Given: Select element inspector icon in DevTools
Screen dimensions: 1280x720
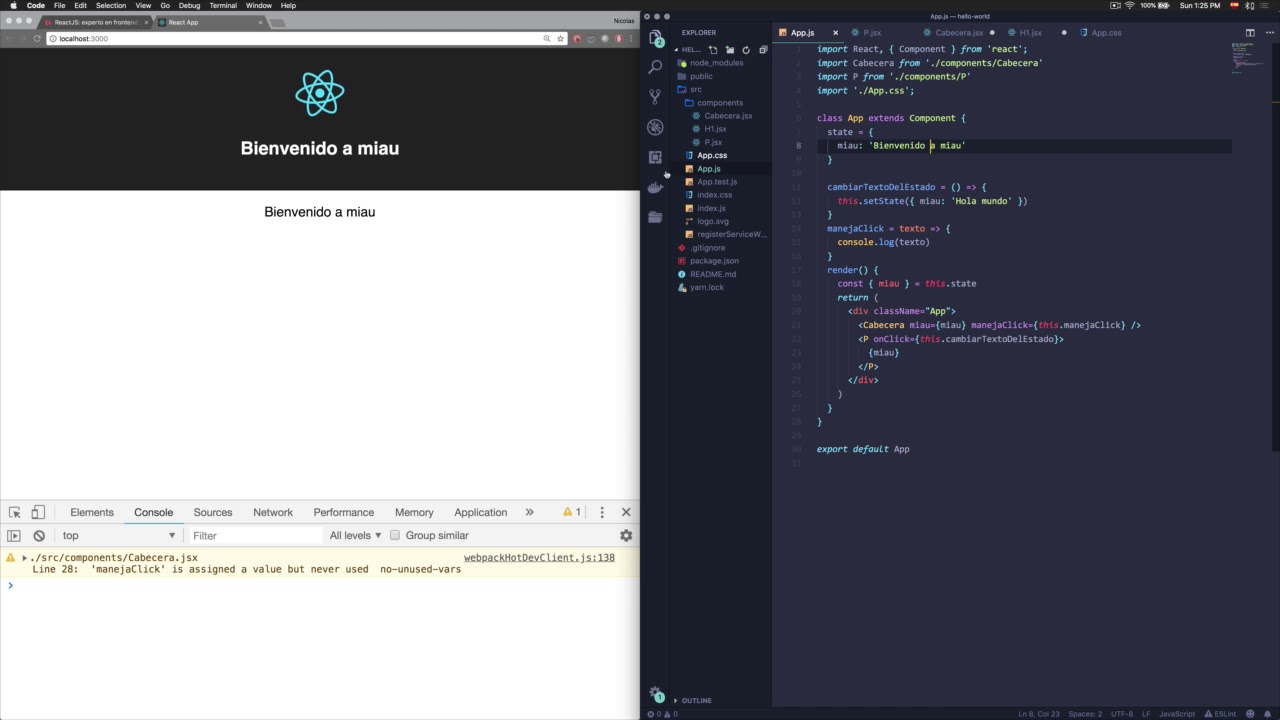Looking at the screenshot, I should 15,512.
